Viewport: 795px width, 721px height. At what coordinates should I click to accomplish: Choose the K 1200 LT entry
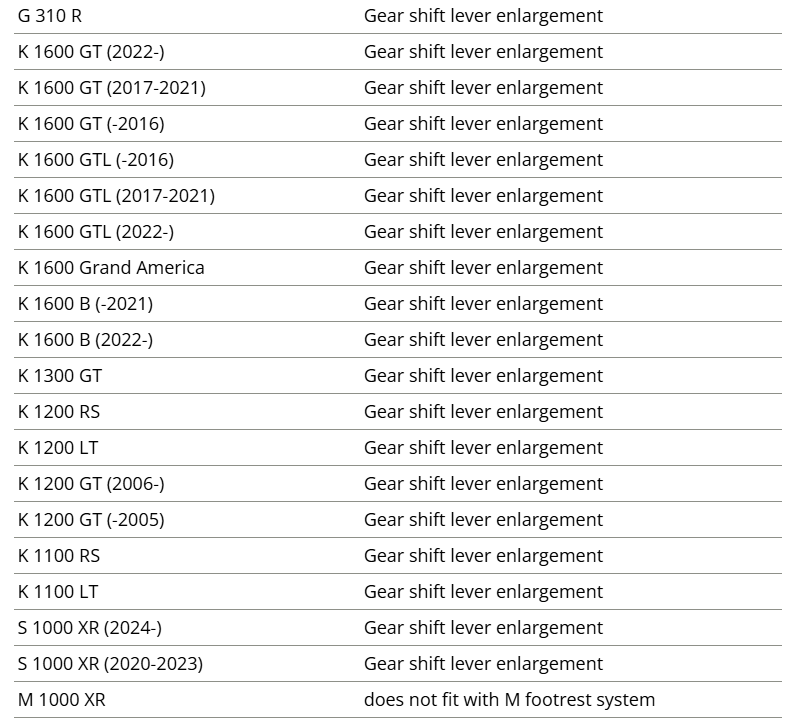(58, 448)
